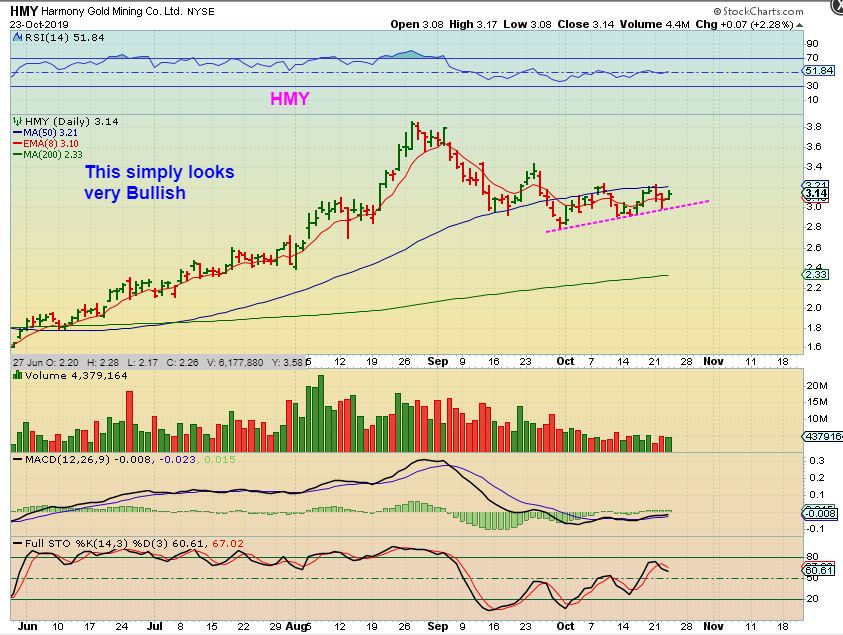Screen dimensions: 843x635
Task: Click the 51.84 RSI value tag on the right axis
Action: [x=819, y=70]
